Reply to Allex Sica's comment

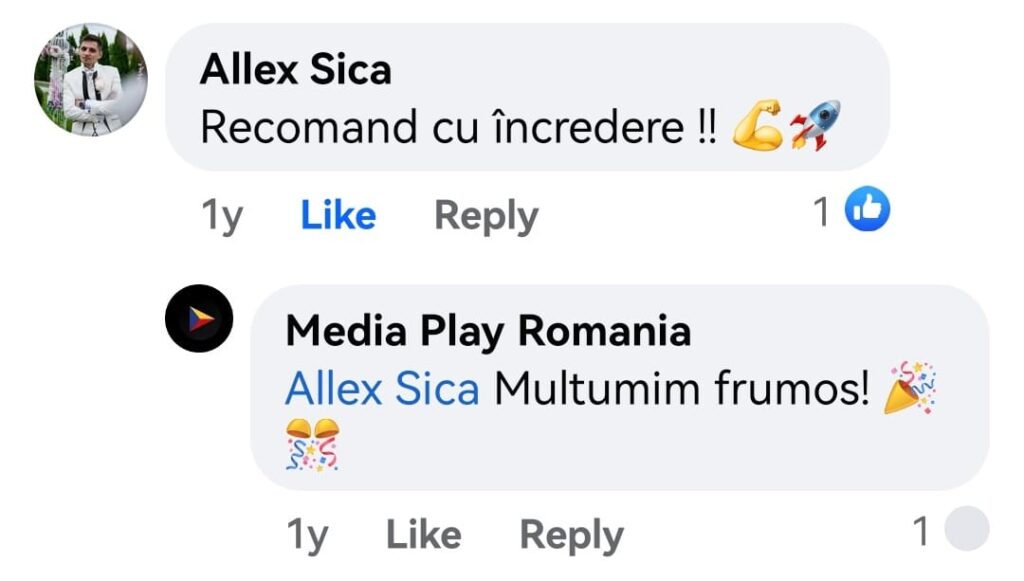pos(486,216)
